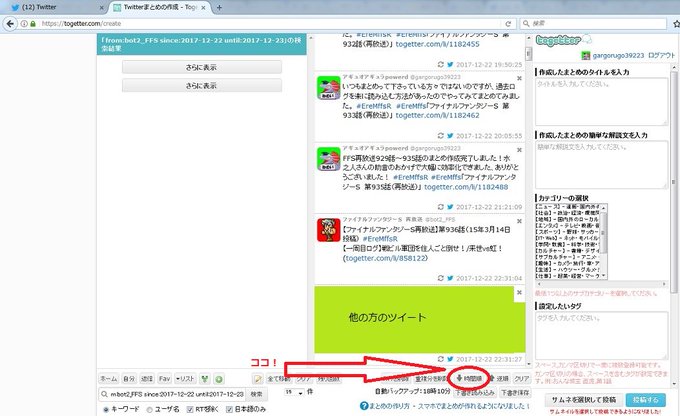680x416 pixels.
Task: Click the notepad pencil icon before 全て移動
Action: coord(258,379)
